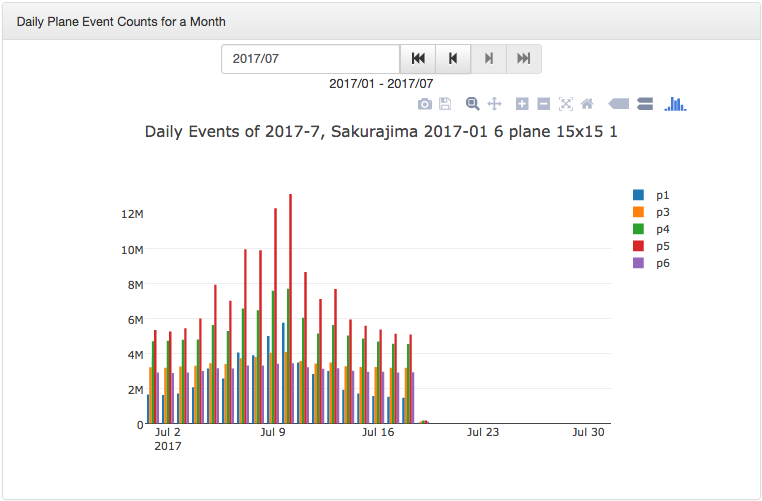
Task: Jump to the first month
Action: coord(418,59)
